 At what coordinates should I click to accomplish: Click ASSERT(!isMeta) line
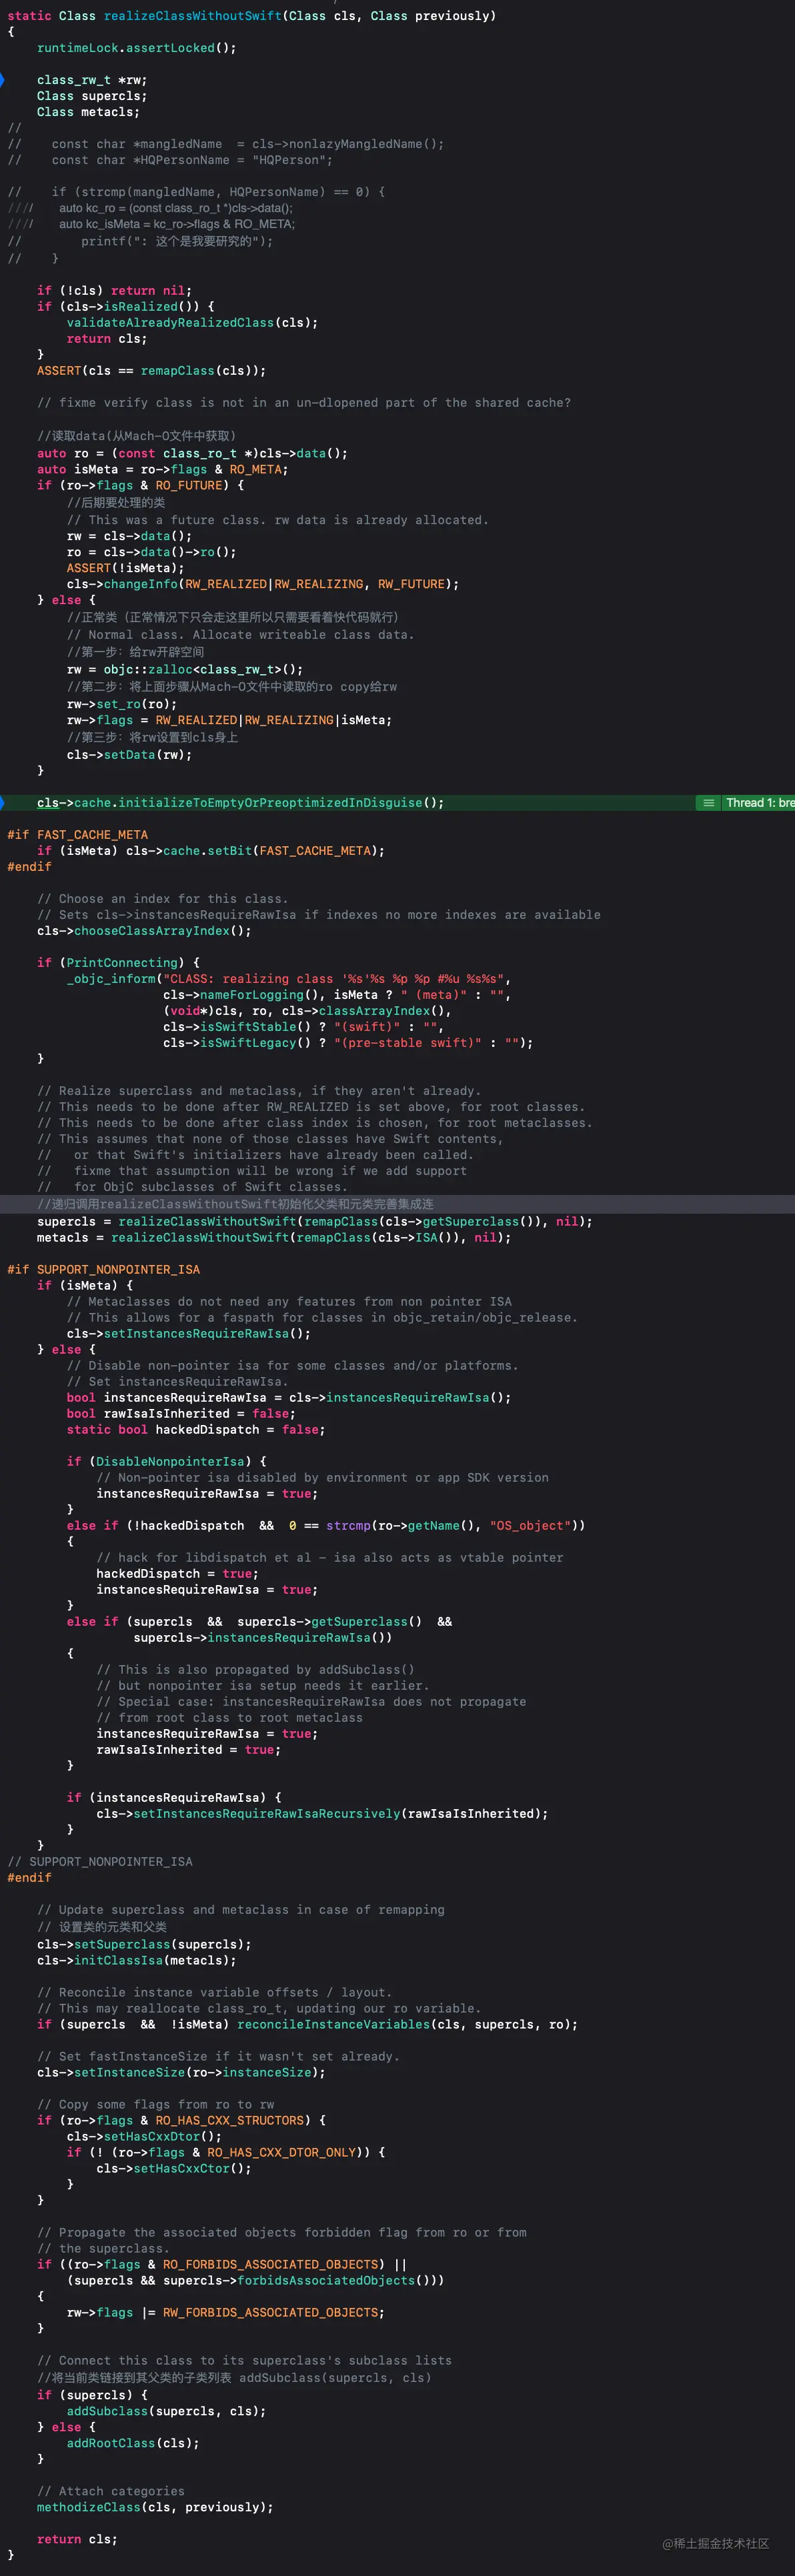click(x=125, y=568)
